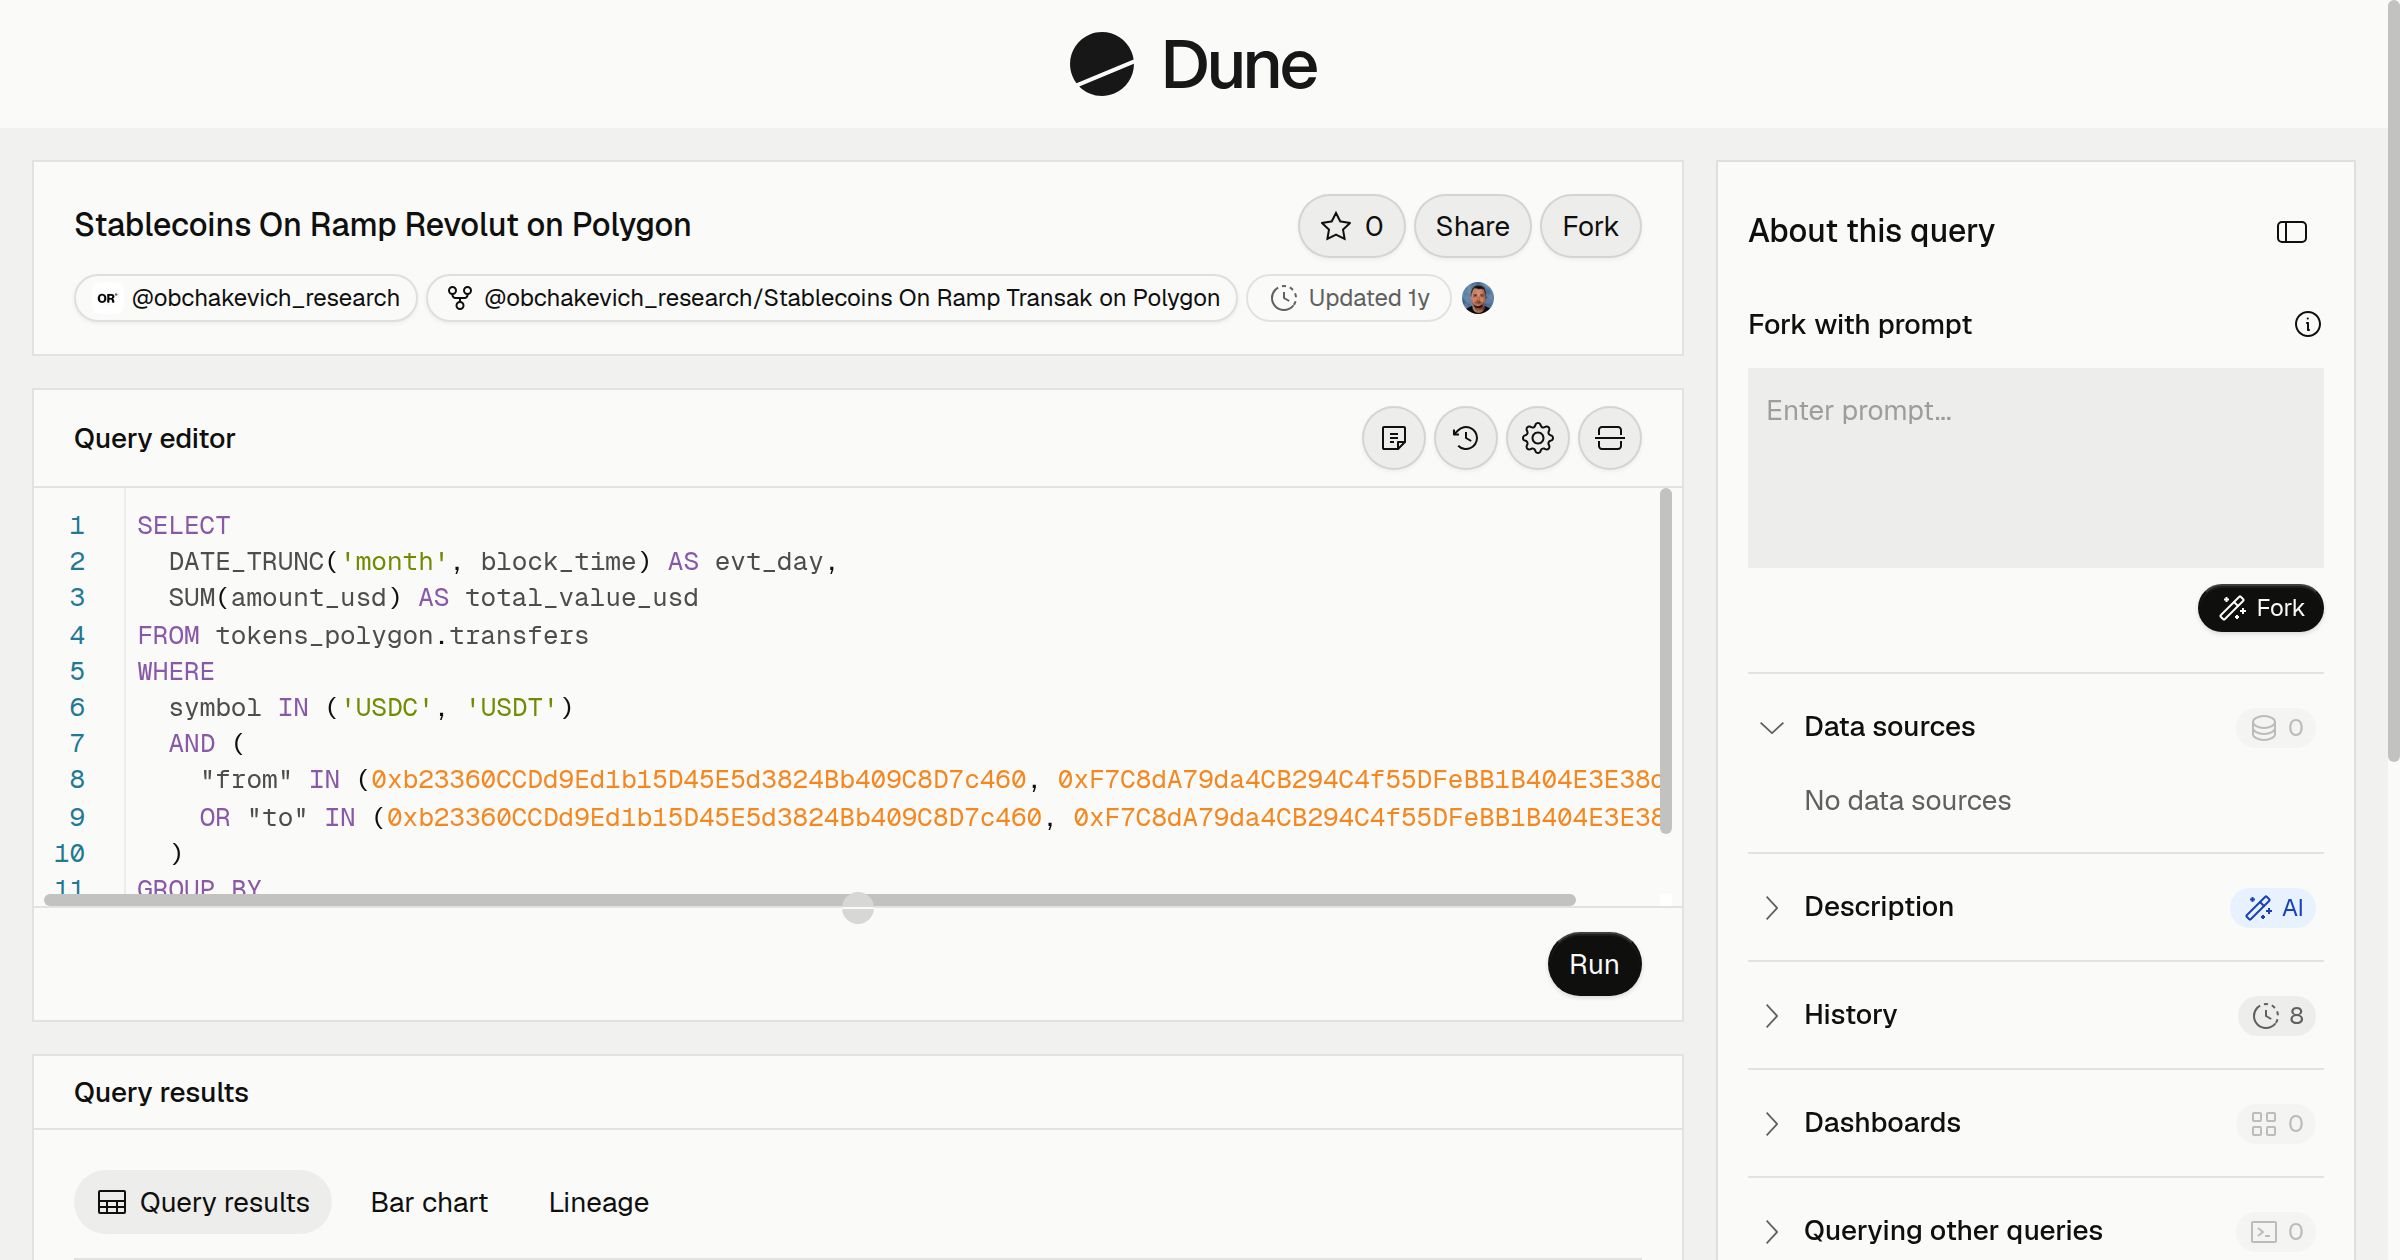This screenshot has height=1260, width=2400.
Task: Open the forked-from Transak on Polygon query link
Action: coord(832,298)
